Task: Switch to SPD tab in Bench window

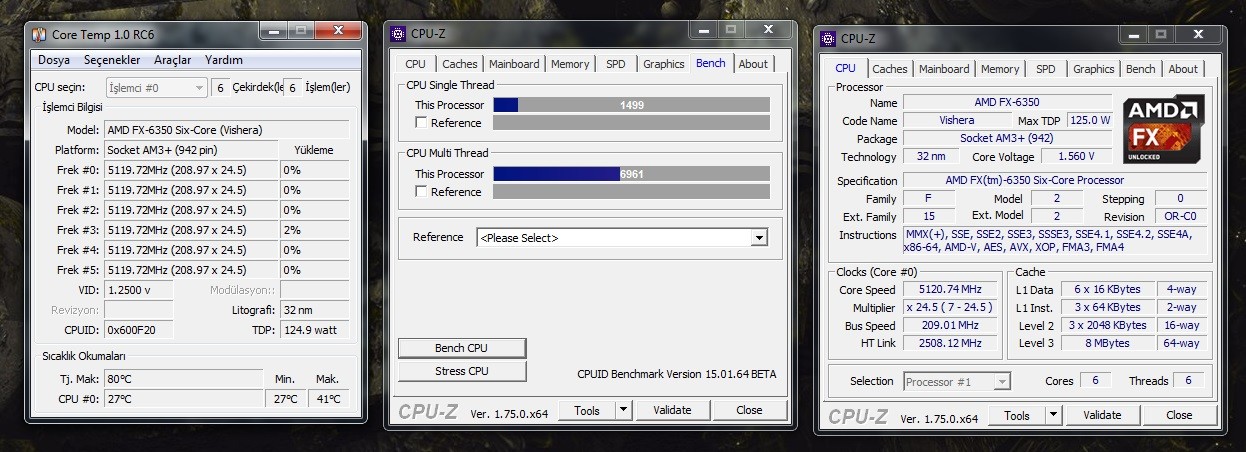Action: tap(616, 64)
